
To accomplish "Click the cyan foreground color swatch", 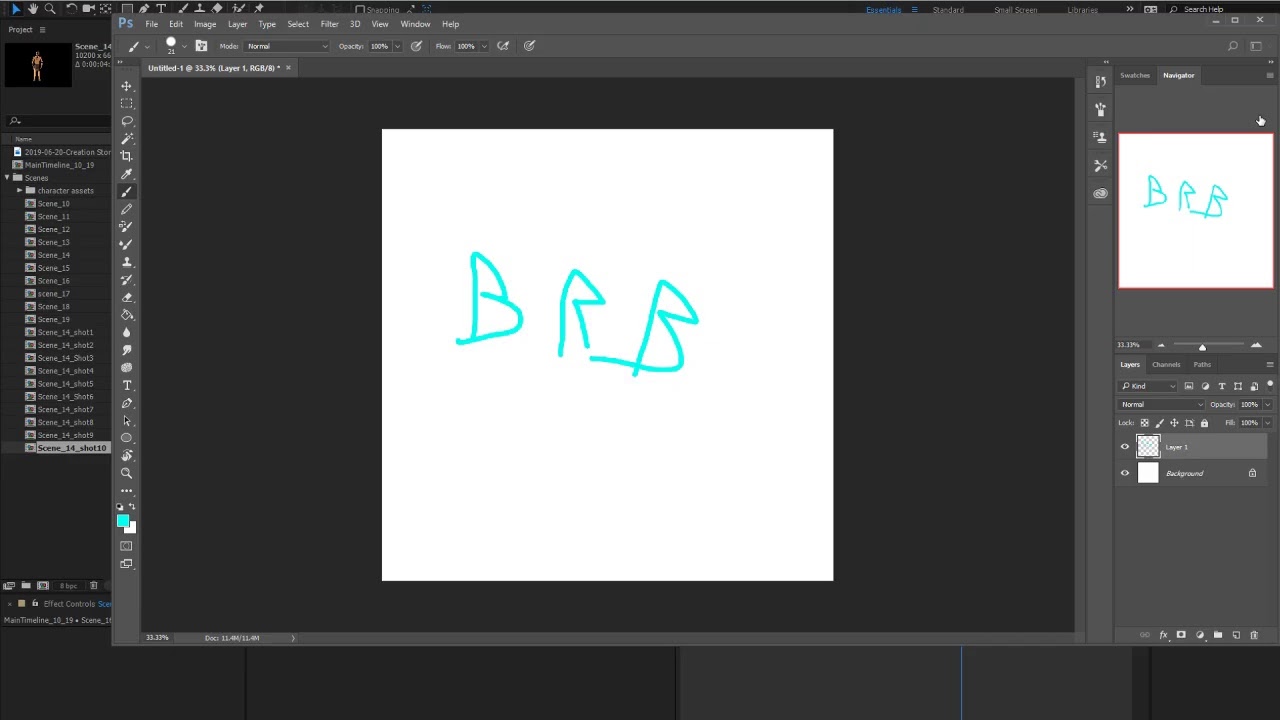I will click(123, 521).
